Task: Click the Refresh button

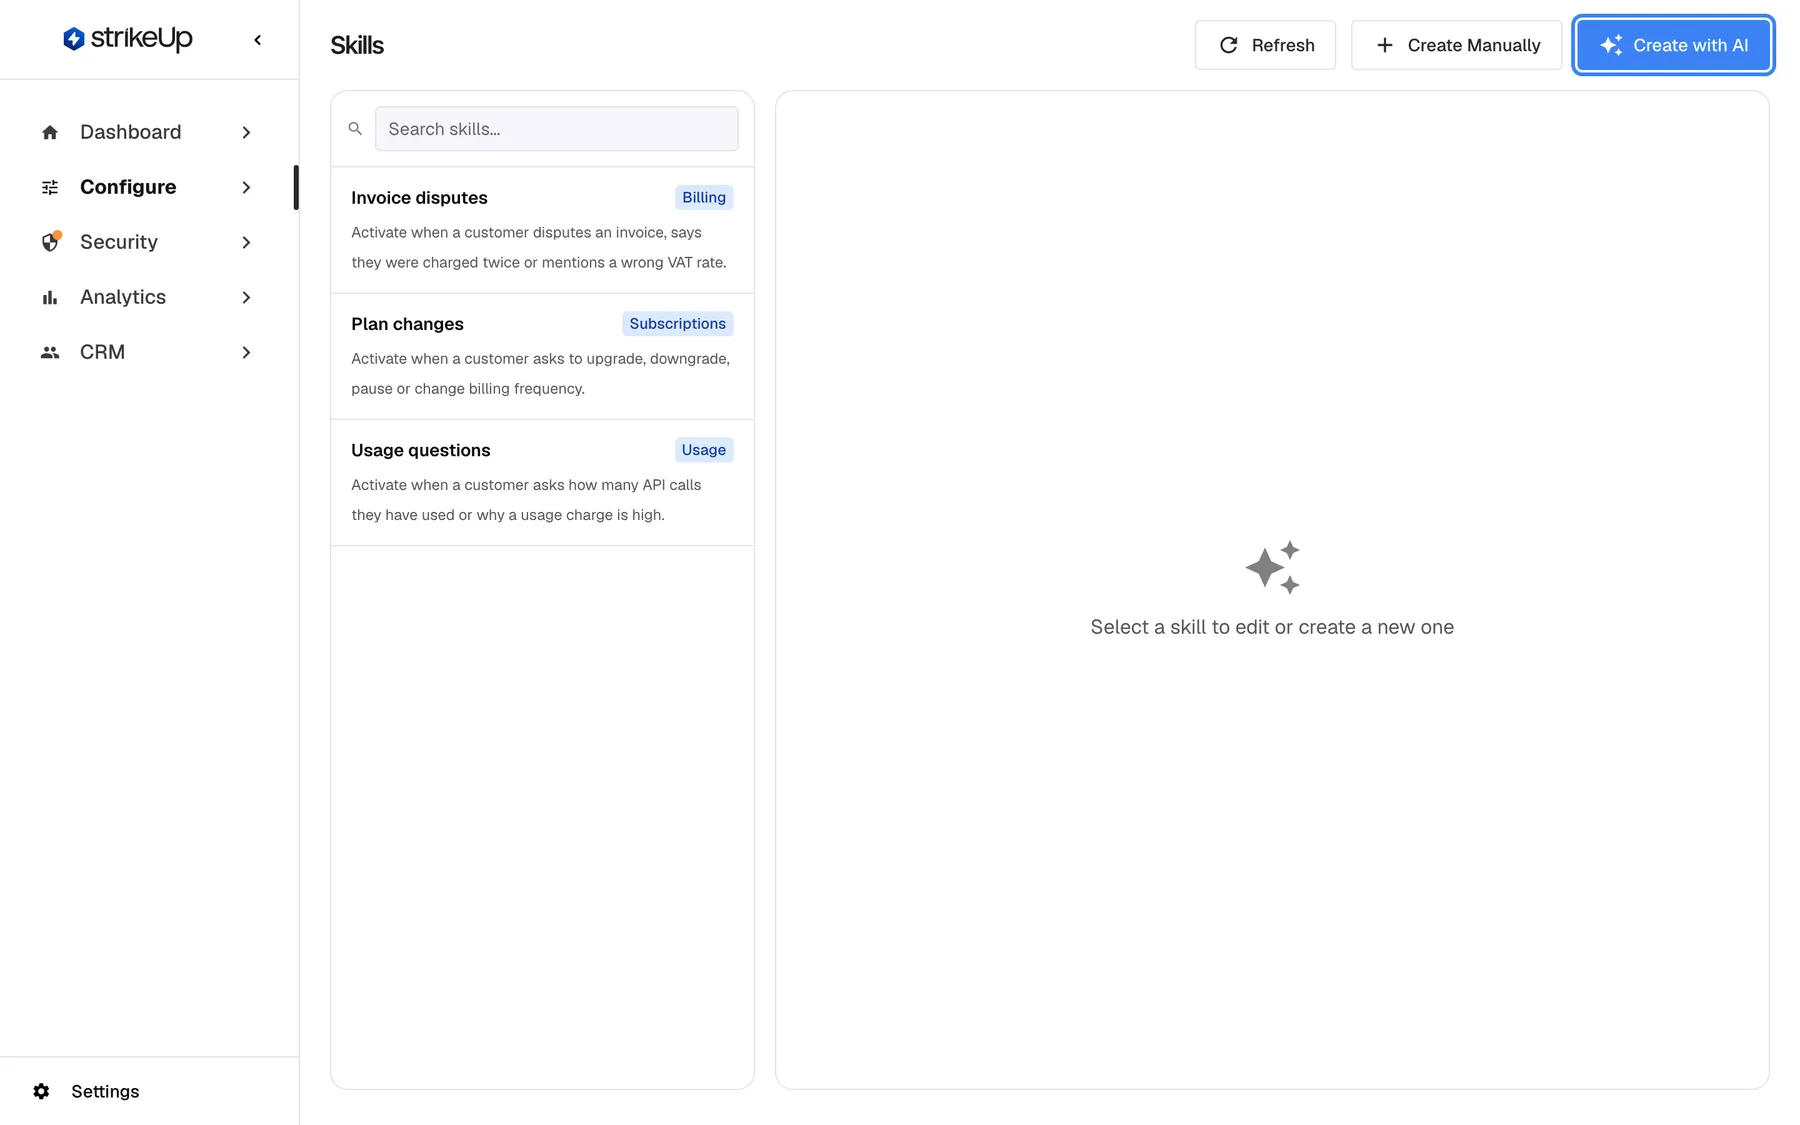Action: [x=1265, y=45]
